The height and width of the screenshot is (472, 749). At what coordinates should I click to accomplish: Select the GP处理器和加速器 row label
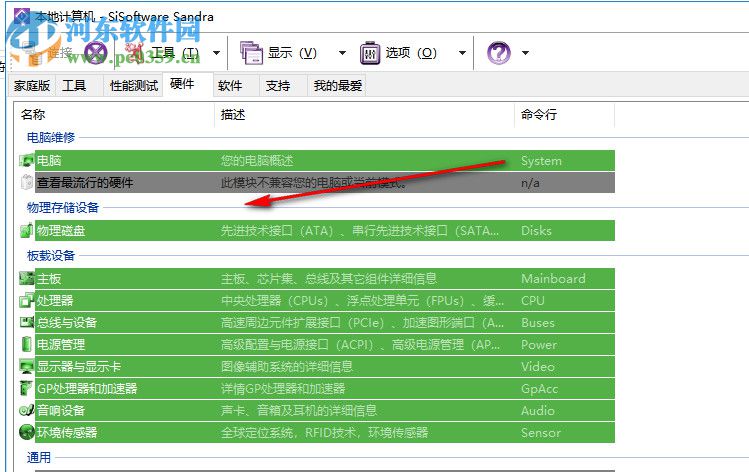tap(87, 388)
